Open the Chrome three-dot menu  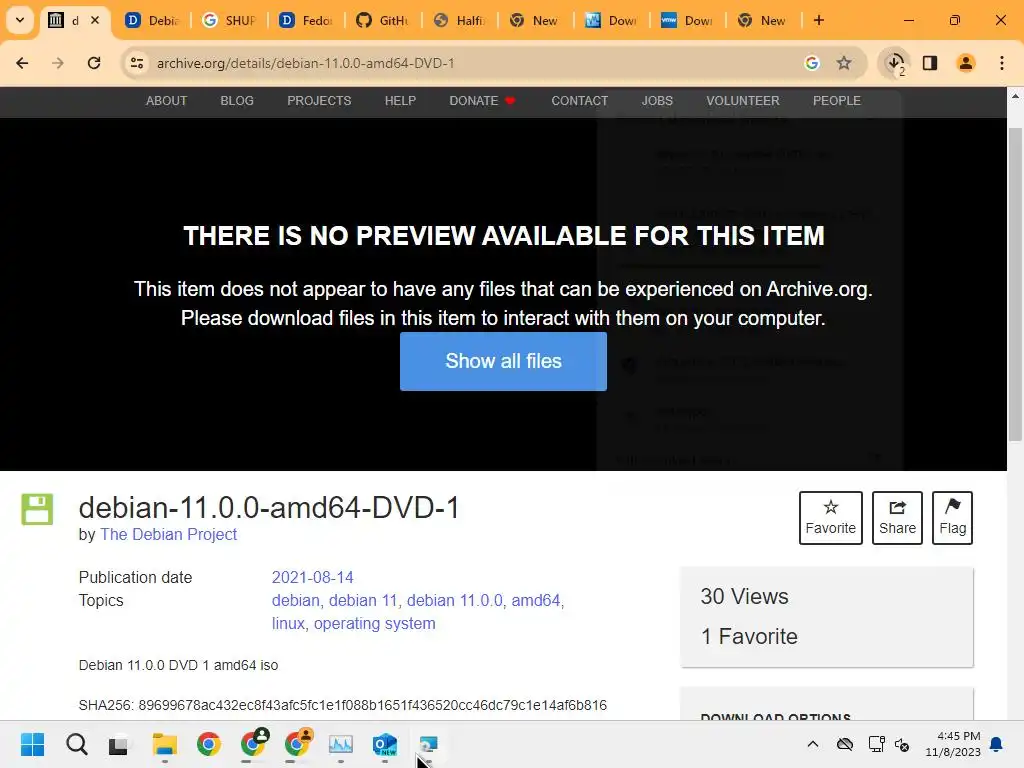click(x=1002, y=63)
